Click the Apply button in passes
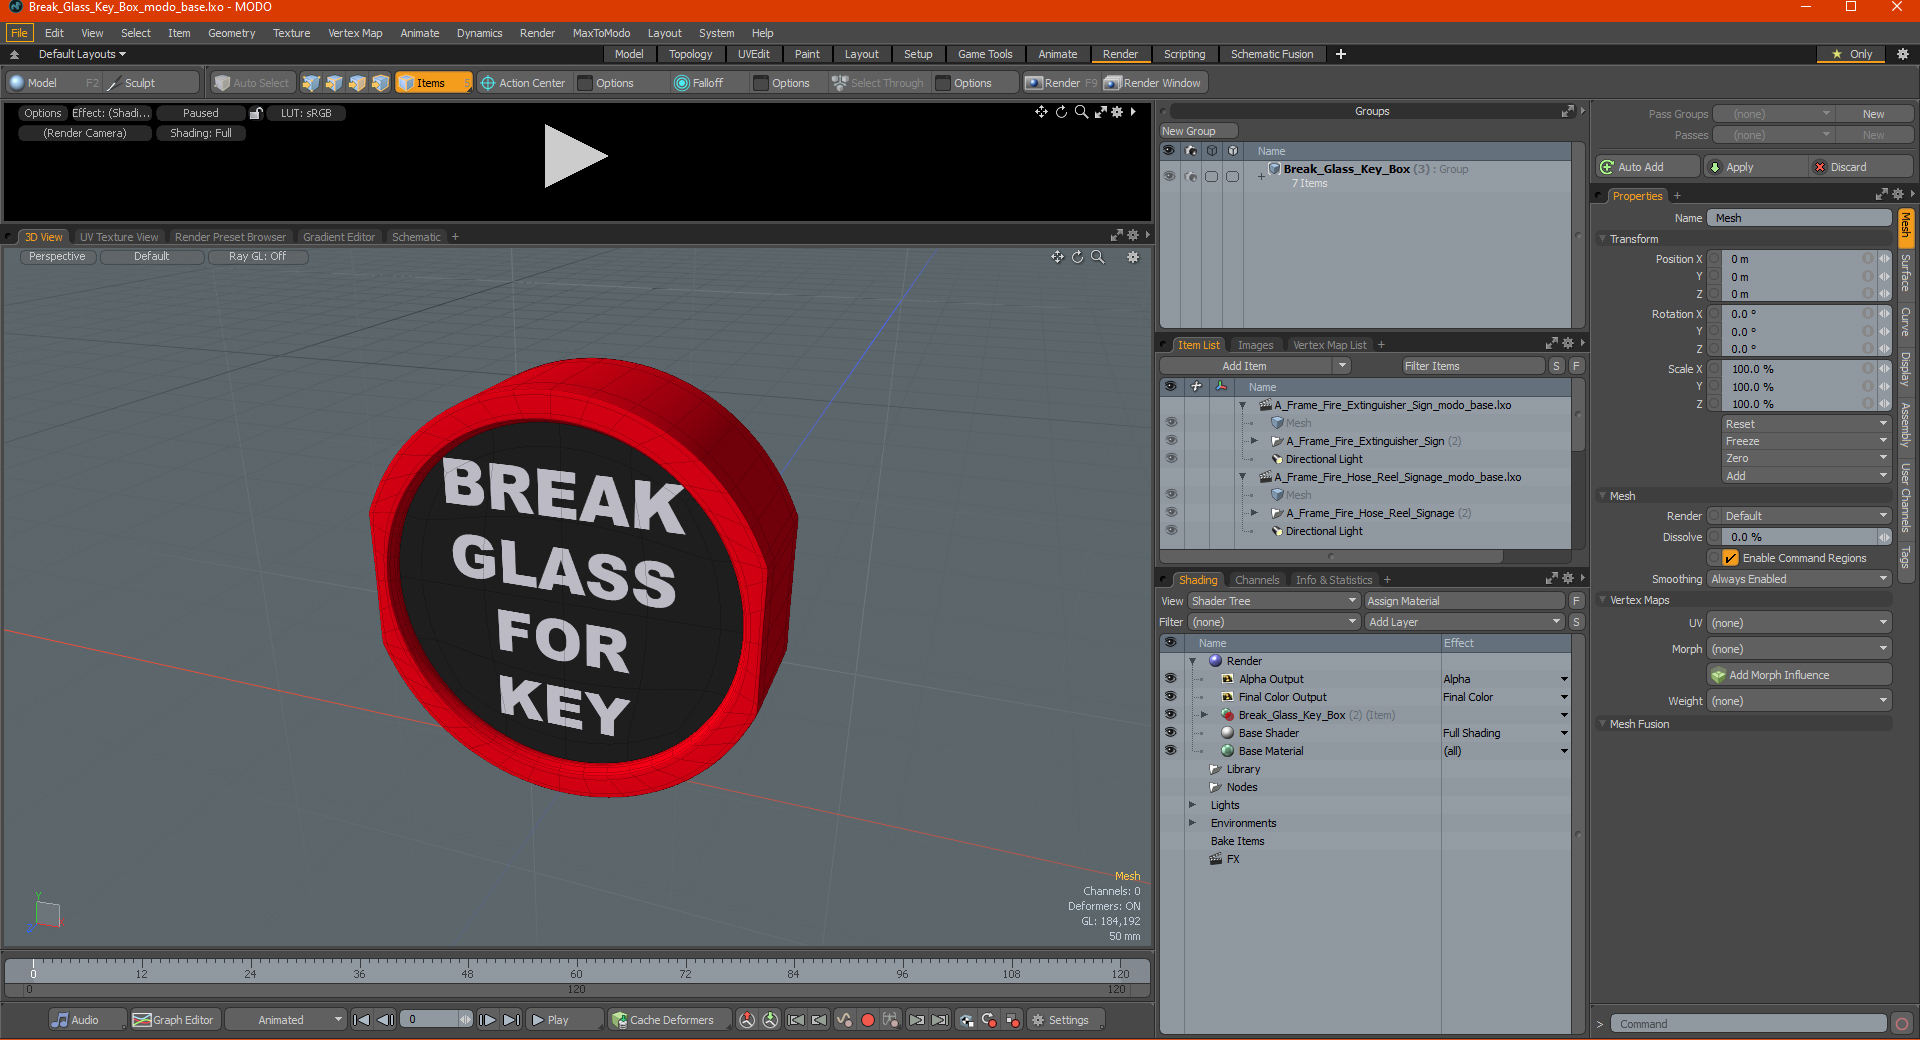1920x1040 pixels. pyautogui.click(x=1757, y=167)
